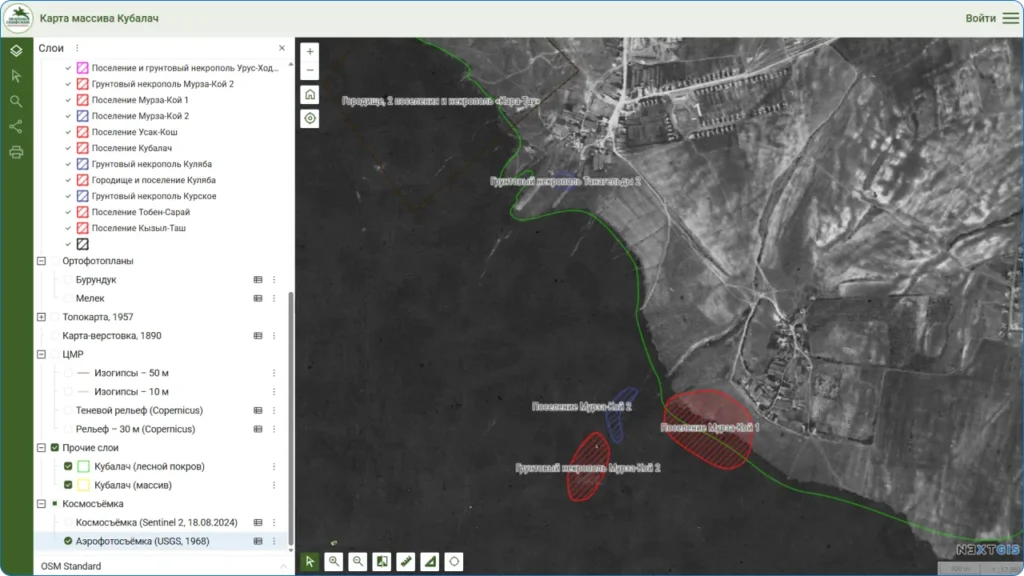Turn on Космосъёмка (Sentinel 2, 18.08.2024) layer
The height and width of the screenshot is (576, 1024).
[68, 522]
